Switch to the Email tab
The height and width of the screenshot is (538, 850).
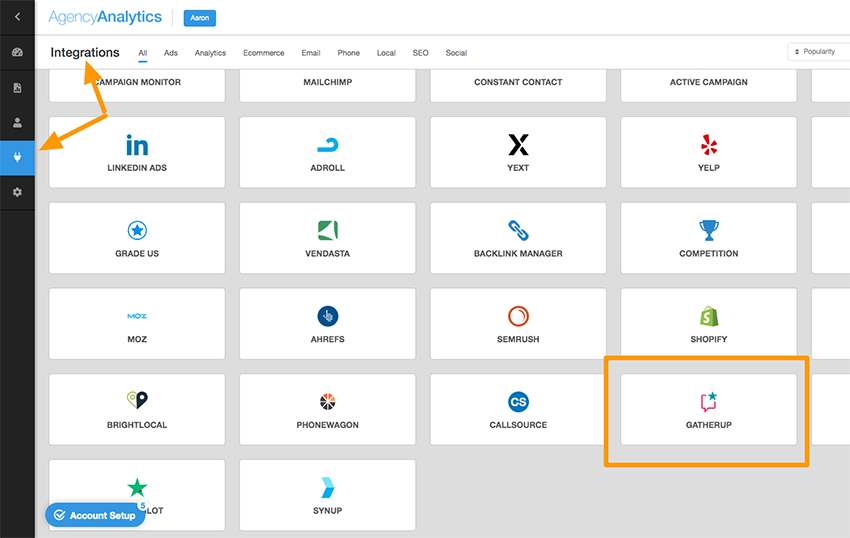pyautogui.click(x=311, y=53)
